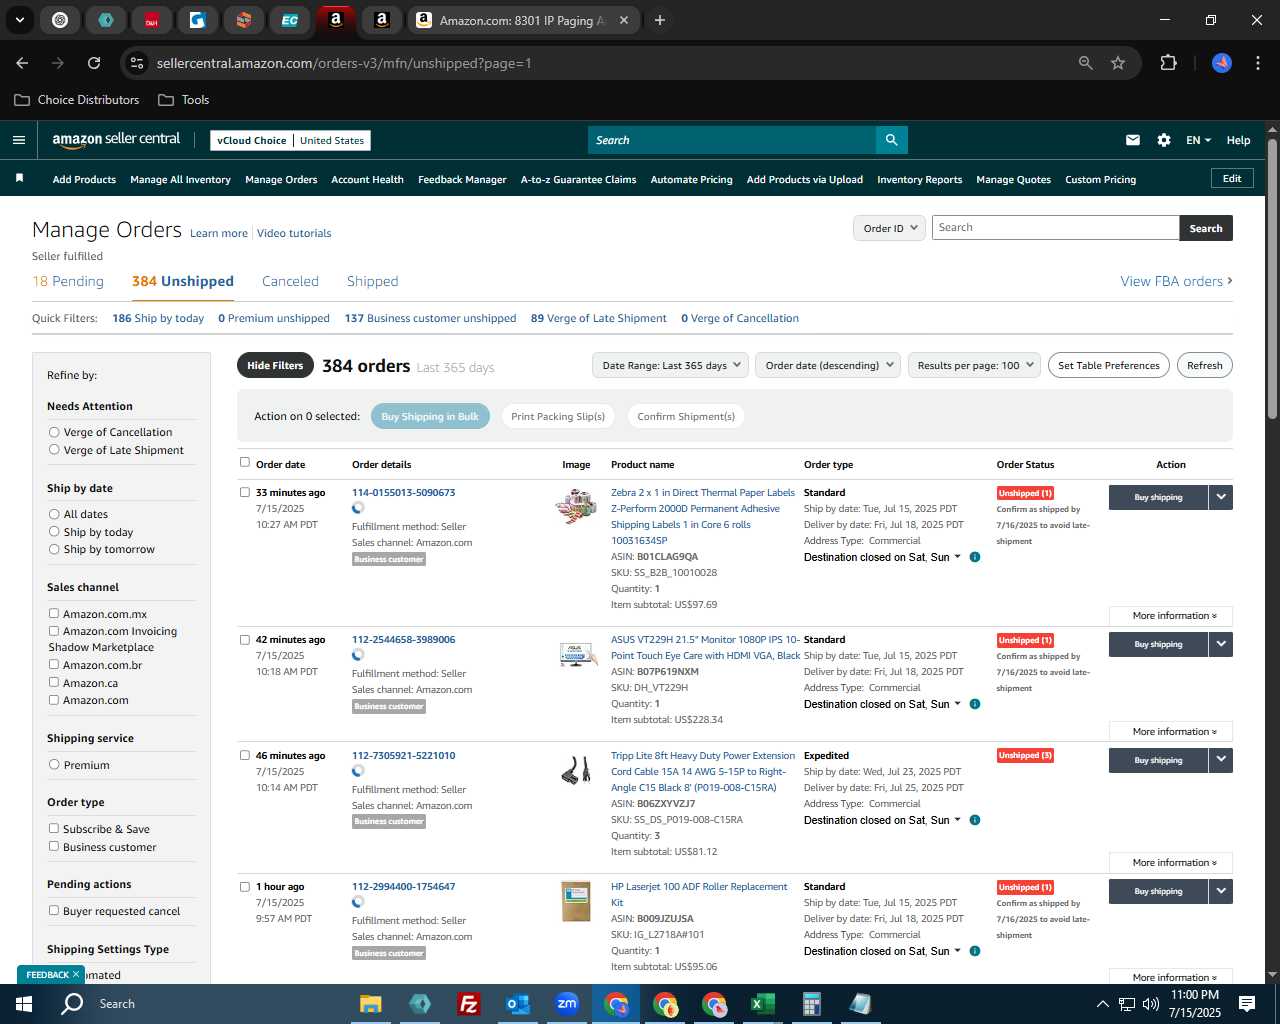Viewport: 1280px width, 1024px height.
Task: Open the browser extensions puzzle icon
Action: coord(1168,63)
